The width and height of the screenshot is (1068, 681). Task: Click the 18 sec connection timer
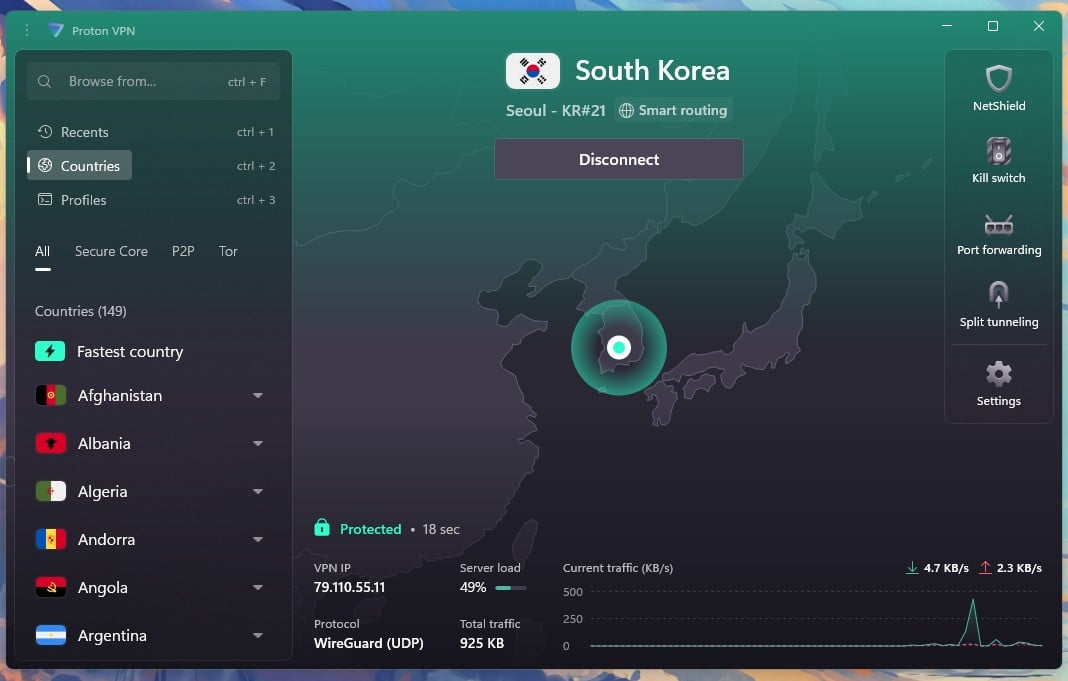point(441,529)
